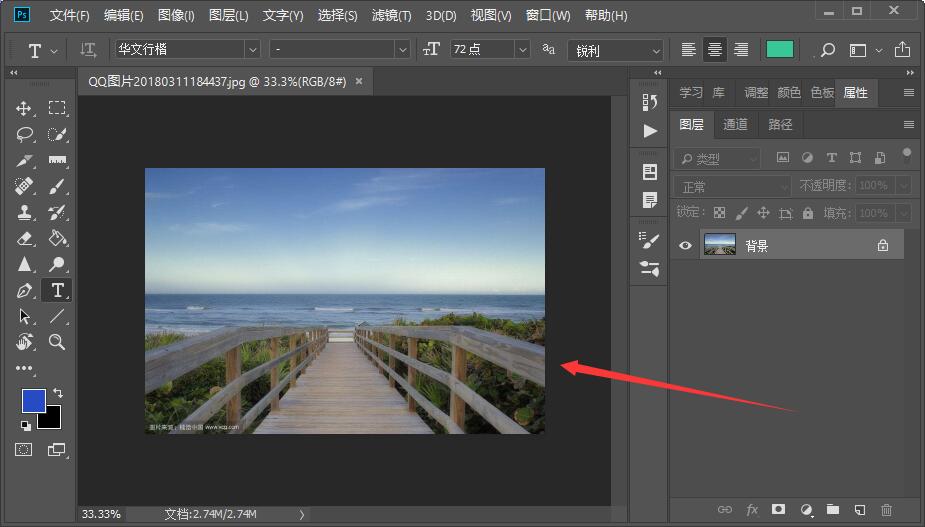The height and width of the screenshot is (527, 925).
Task: Create a new group folder
Action: (x=832, y=509)
